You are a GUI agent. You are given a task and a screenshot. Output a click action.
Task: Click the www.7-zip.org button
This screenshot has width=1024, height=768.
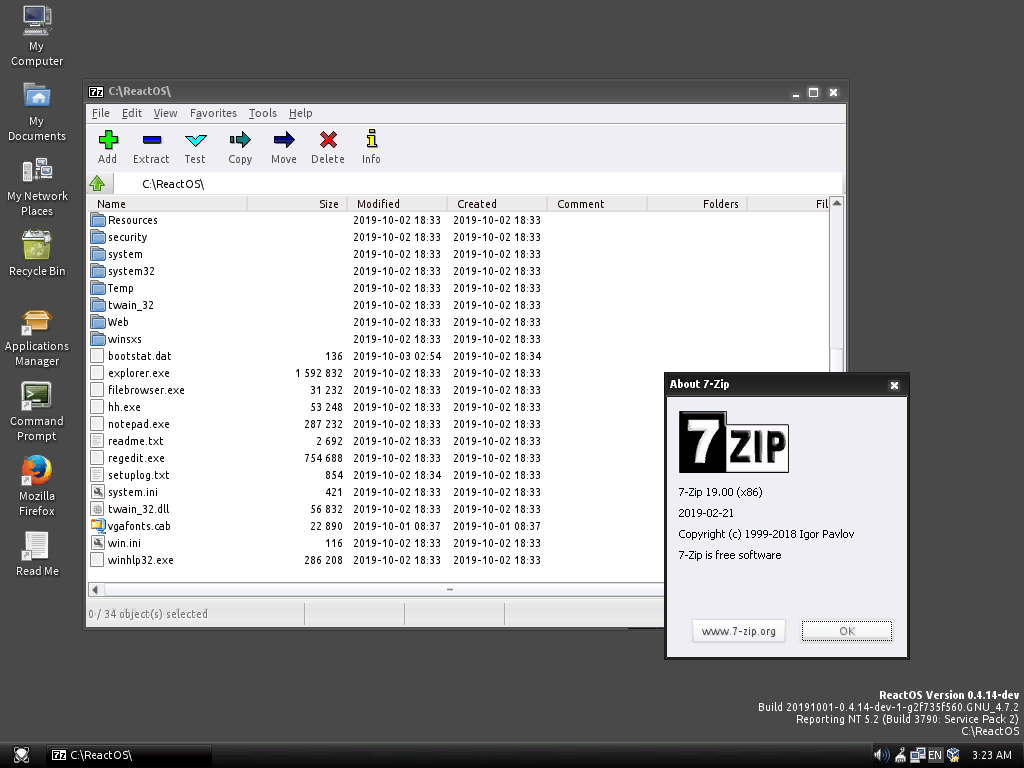(x=739, y=631)
